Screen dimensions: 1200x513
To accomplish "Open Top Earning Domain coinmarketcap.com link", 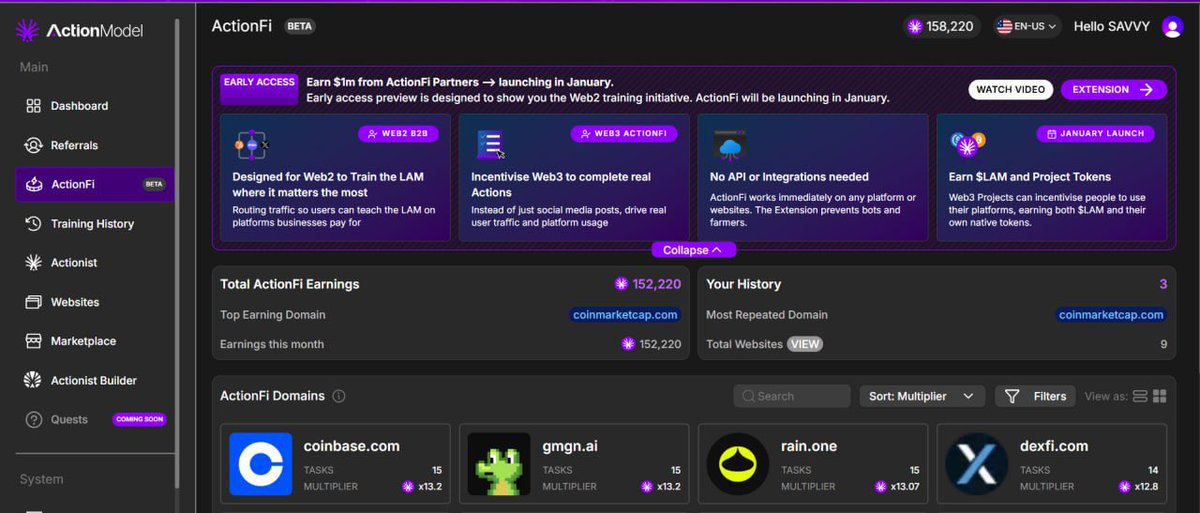I will click(x=625, y=315).
